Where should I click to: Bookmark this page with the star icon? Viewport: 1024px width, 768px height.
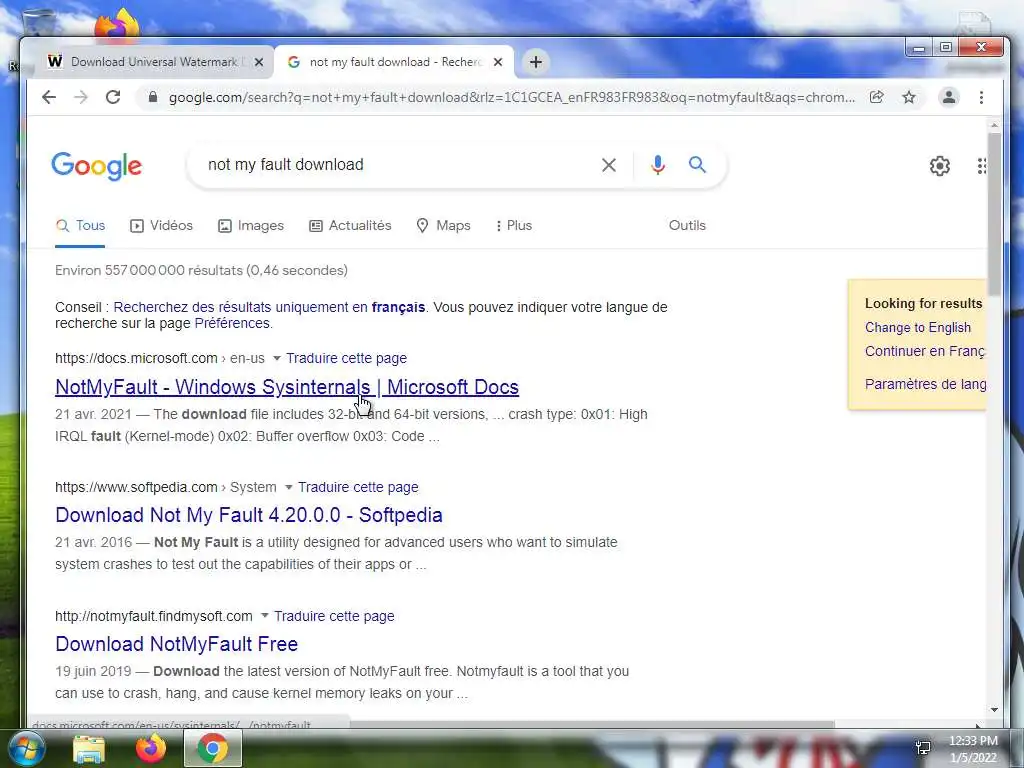908,97
